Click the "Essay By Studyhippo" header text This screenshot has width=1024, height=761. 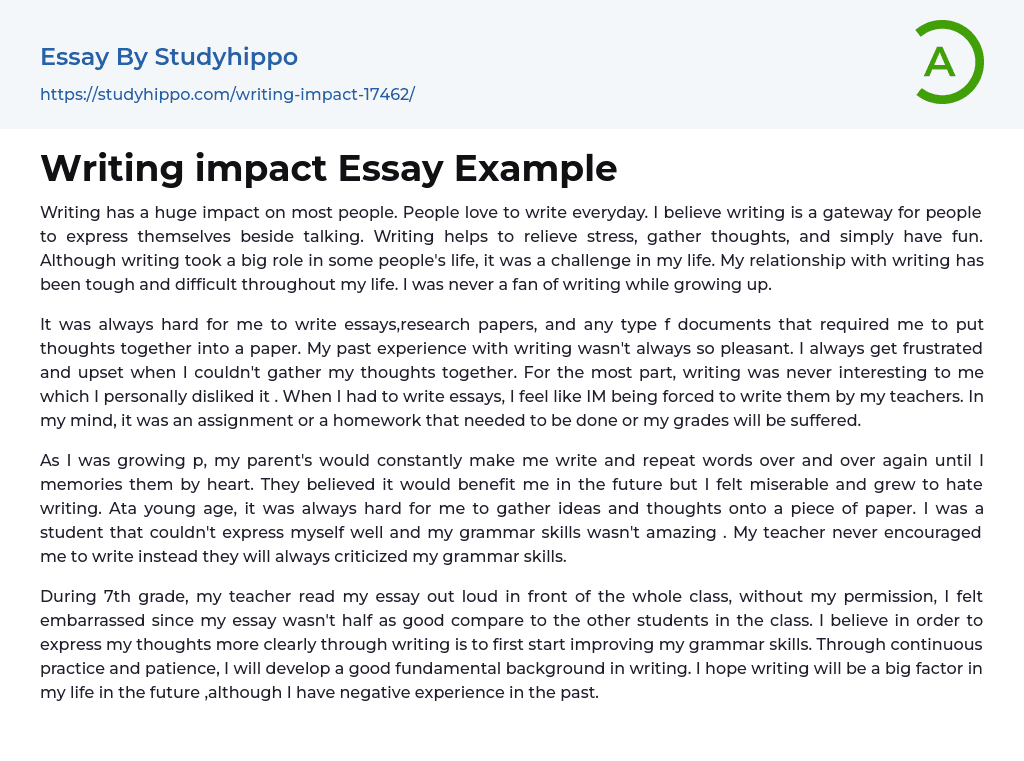(x=168, y=57)
